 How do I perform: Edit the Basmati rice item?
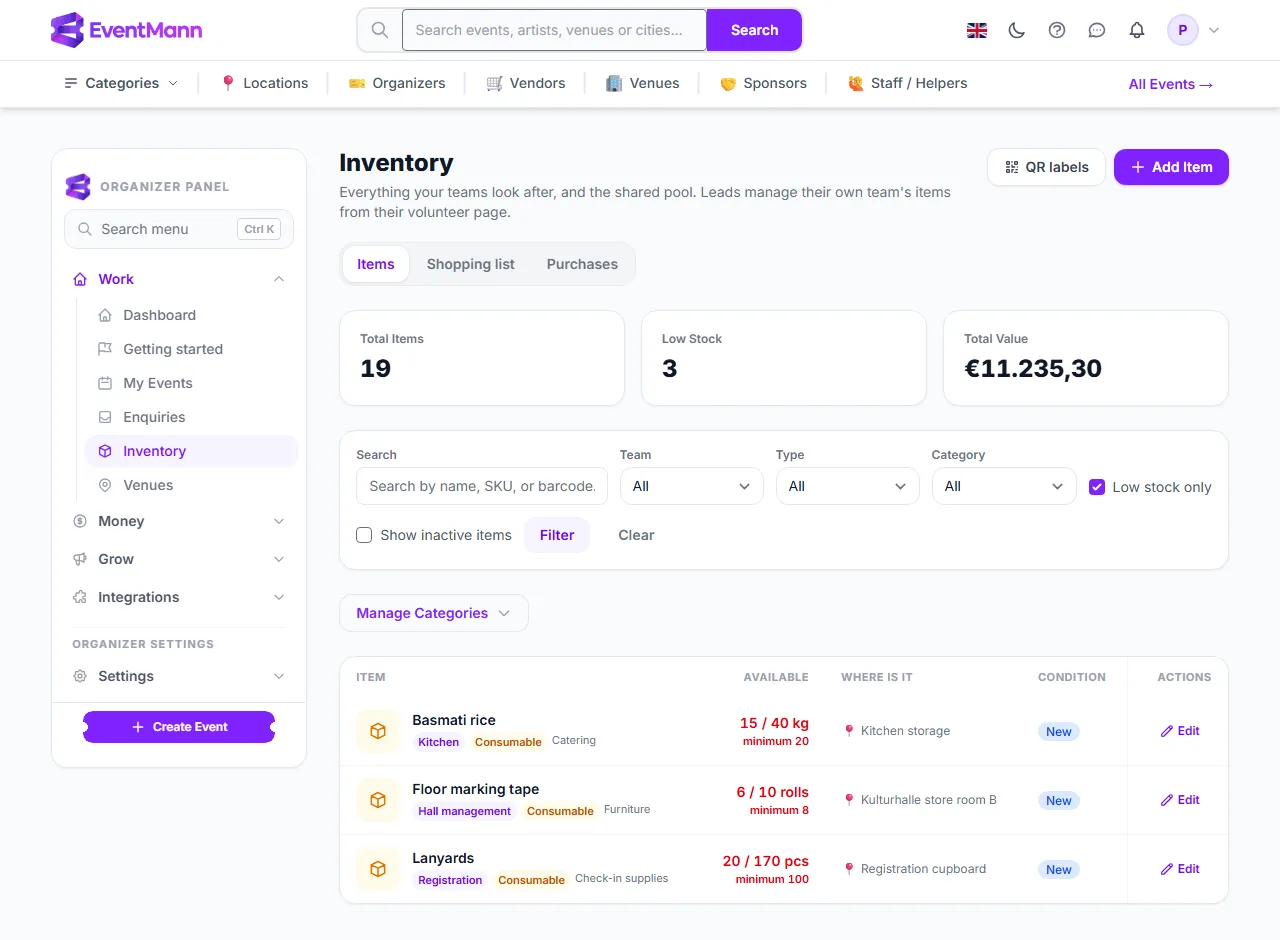(1180, 731)
